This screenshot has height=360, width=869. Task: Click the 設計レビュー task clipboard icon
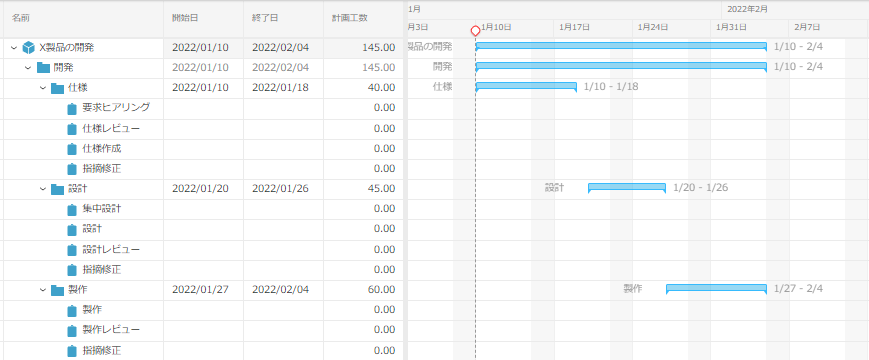[x=71, y=250]
